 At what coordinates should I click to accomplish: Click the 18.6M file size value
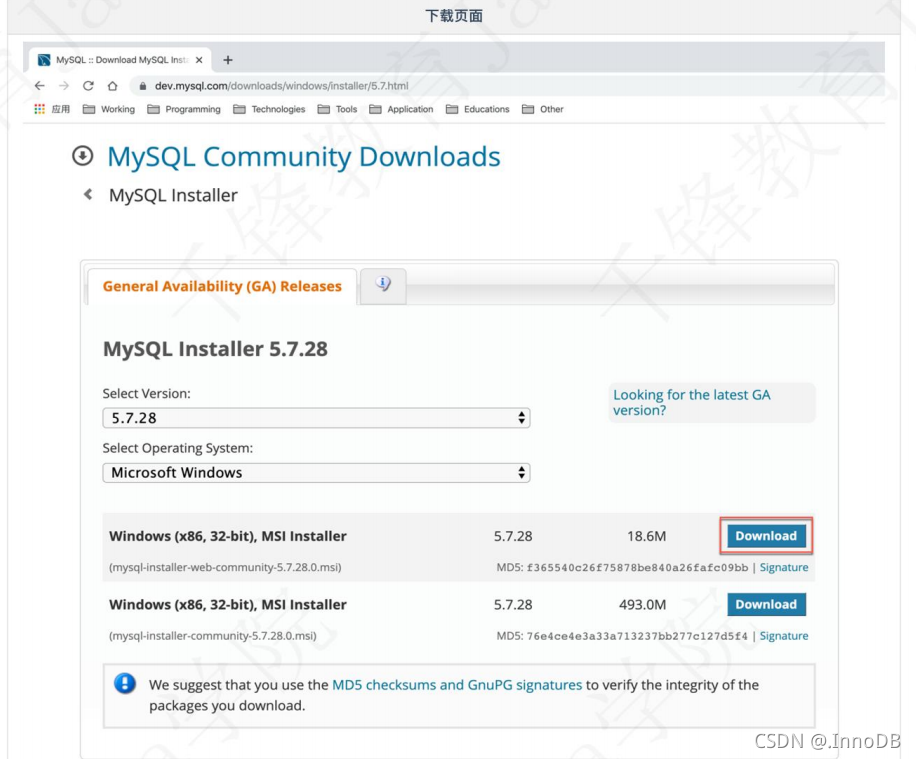click(647, 536)
